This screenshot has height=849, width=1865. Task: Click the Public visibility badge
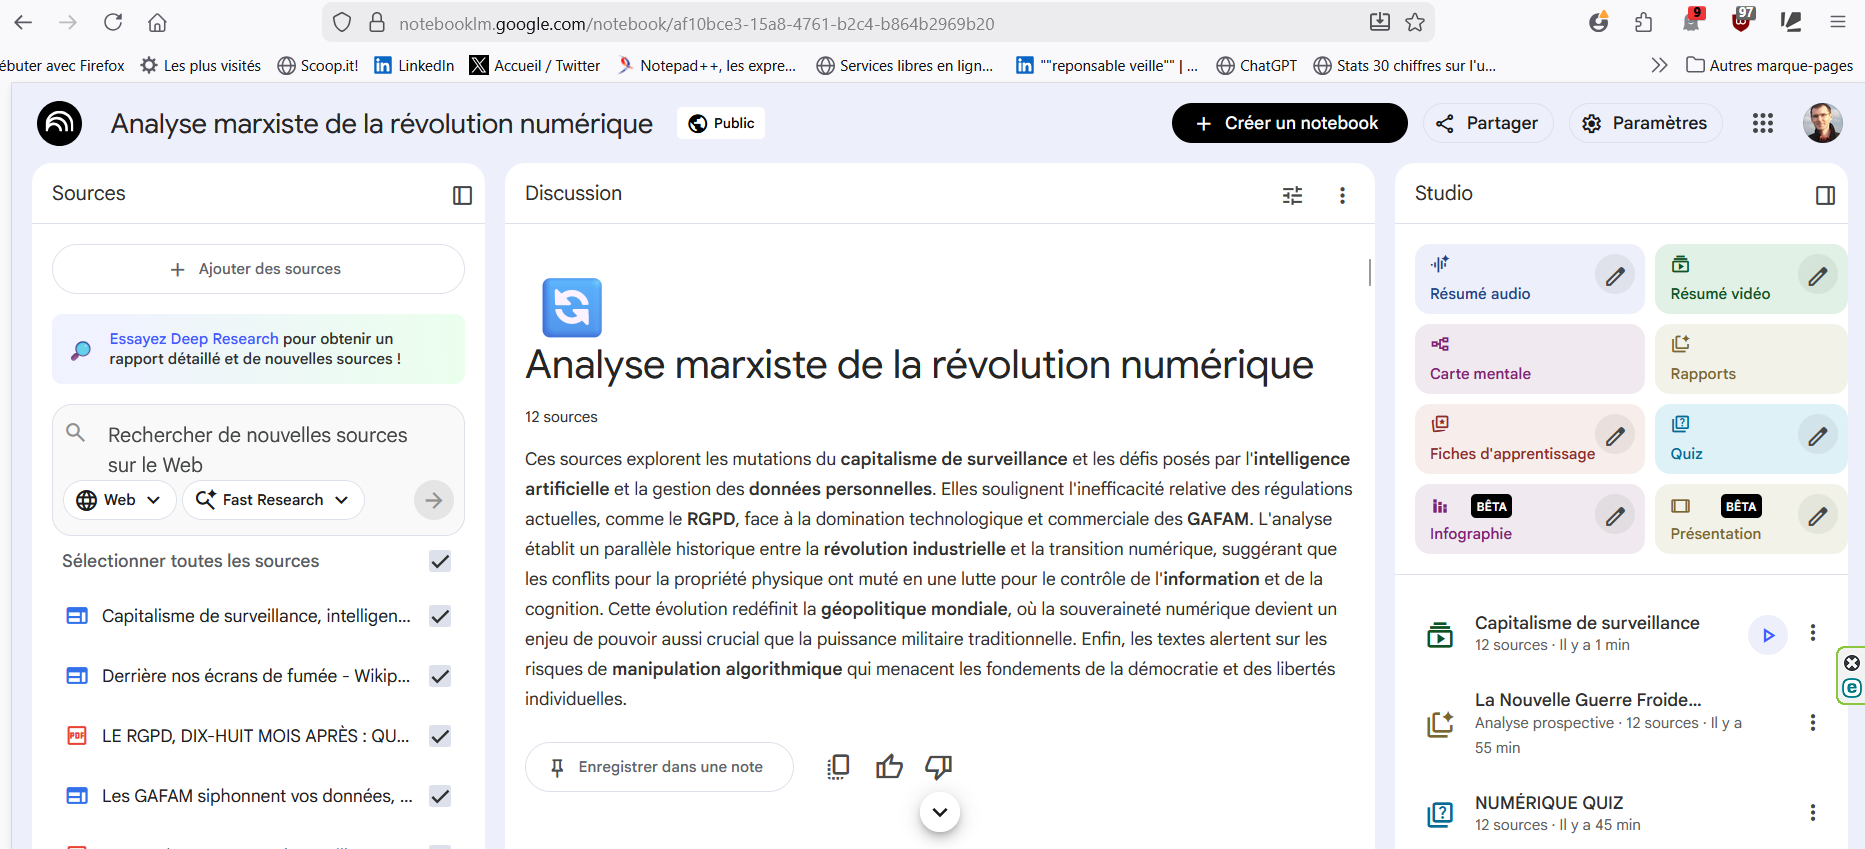click(721, 123)
